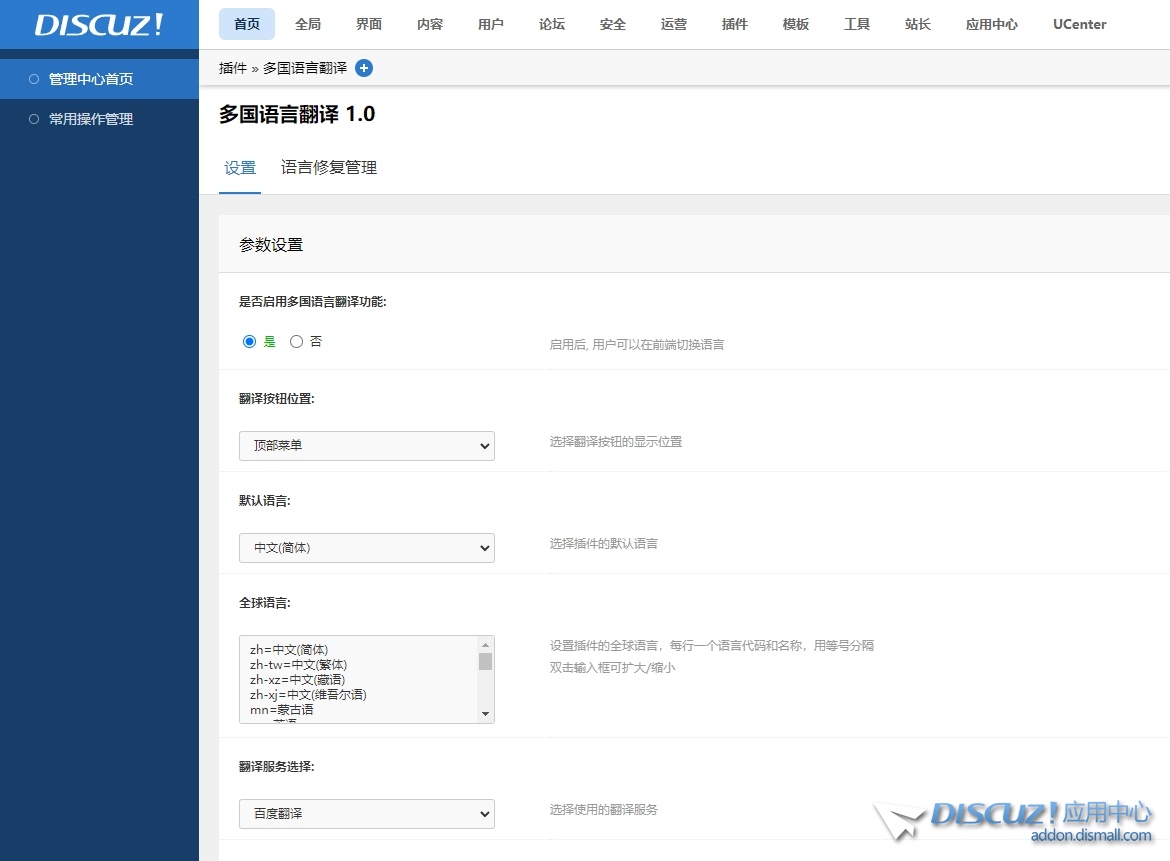Image resolution: width=1170 pixels, height=861 pixels.
Task: Click the 插件 breadcrumb link
Action: [x=233, y=68]
